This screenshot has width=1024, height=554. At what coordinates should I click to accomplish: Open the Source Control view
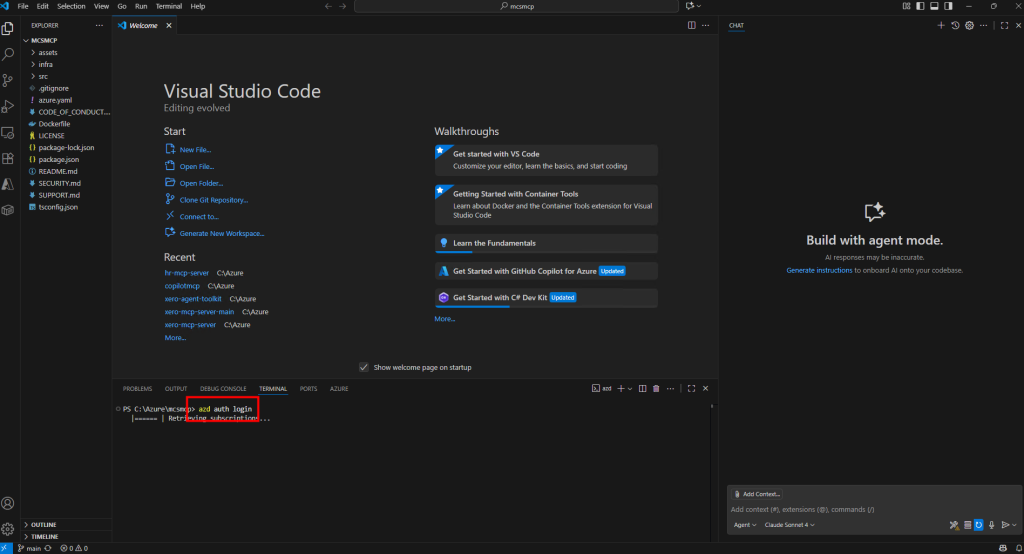(8, 80)
